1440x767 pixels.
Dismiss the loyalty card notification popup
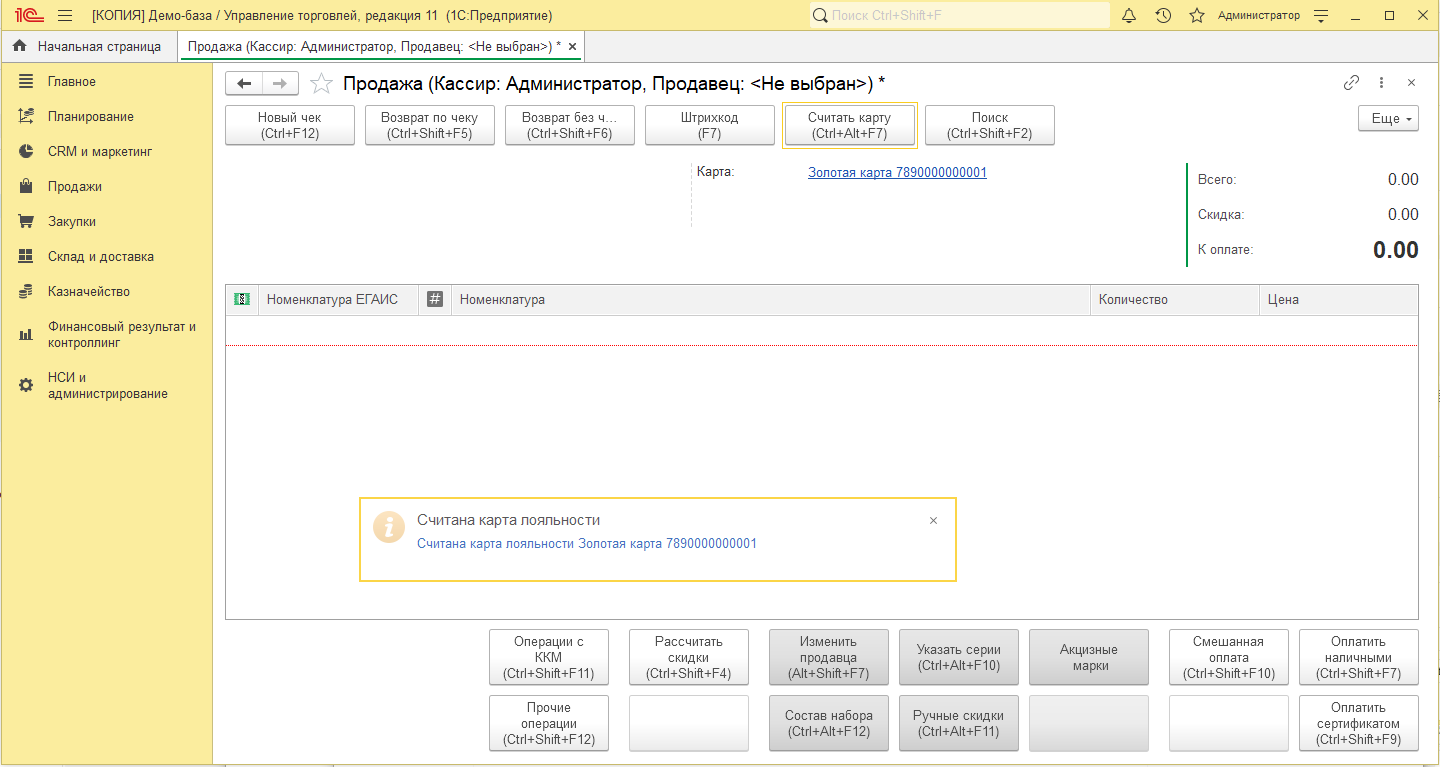tap(933, 521)
